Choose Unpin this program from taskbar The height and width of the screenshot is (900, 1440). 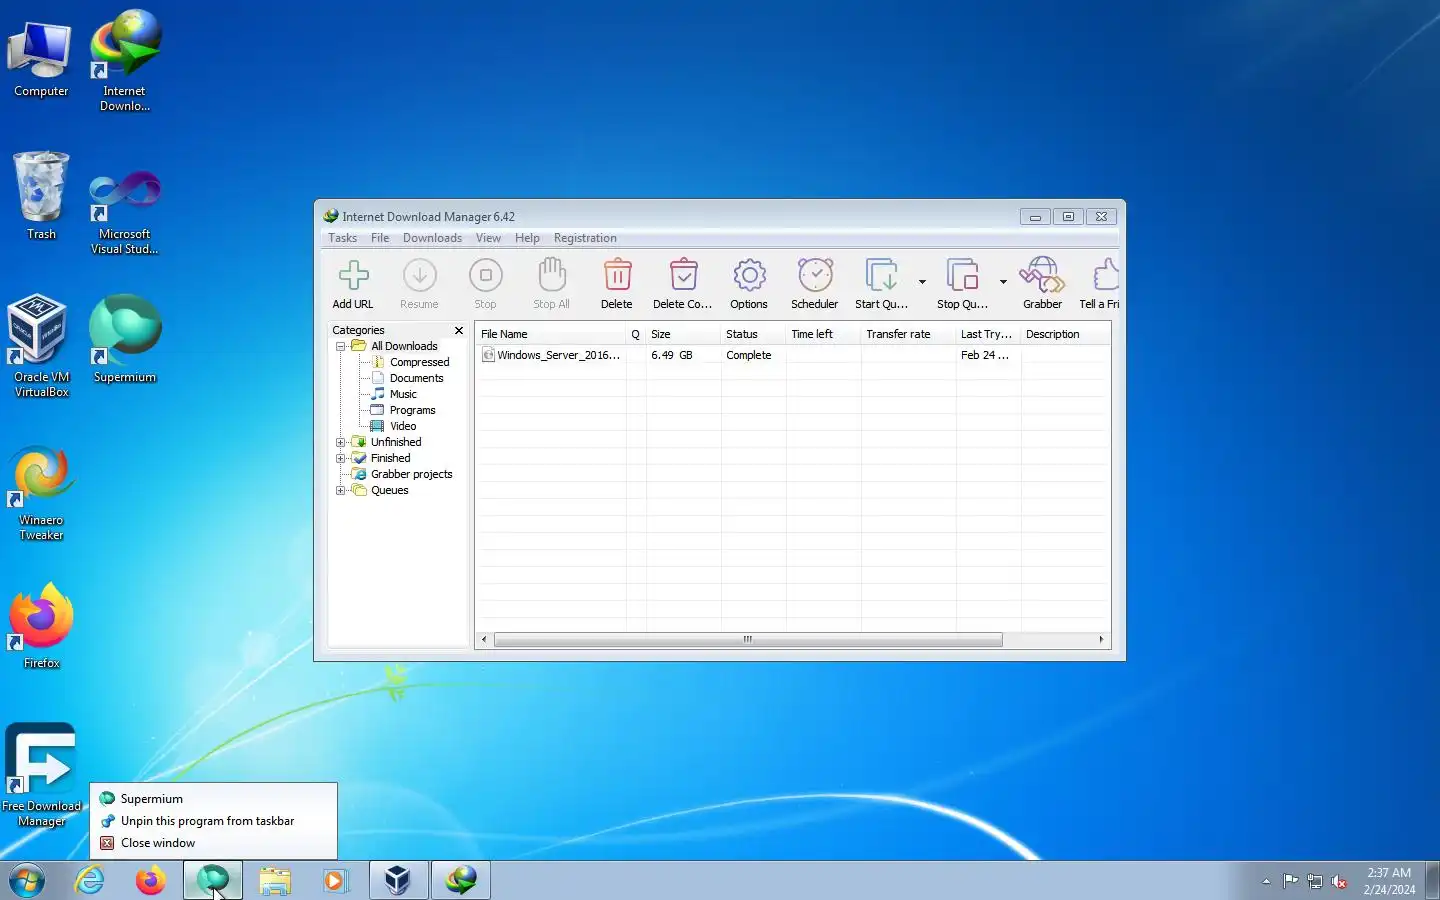click(213, 821)
